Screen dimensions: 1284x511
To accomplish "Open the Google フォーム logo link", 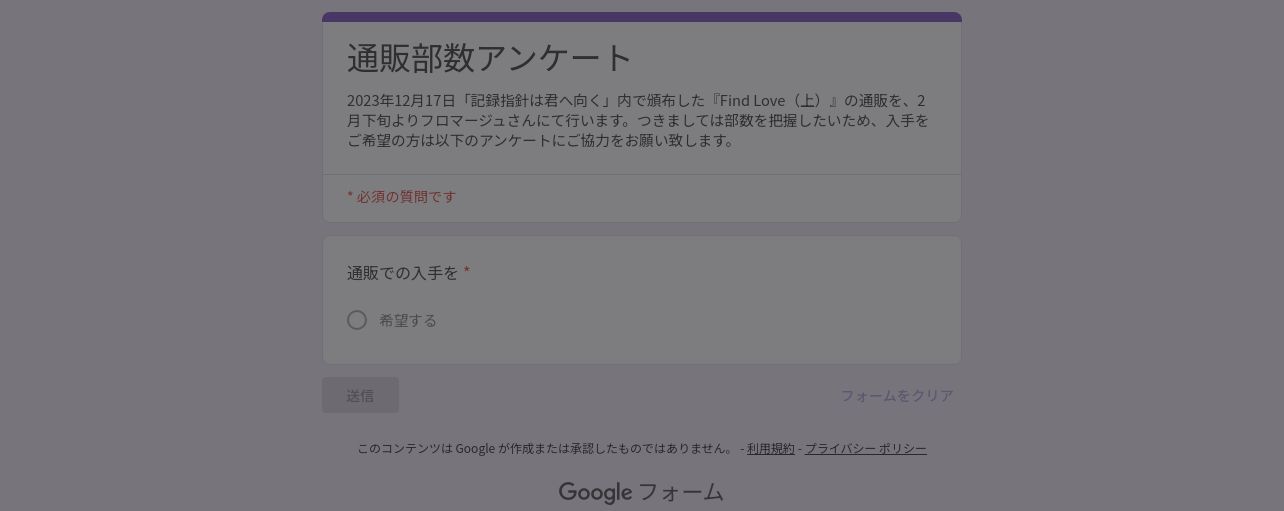I will (641, 492).
